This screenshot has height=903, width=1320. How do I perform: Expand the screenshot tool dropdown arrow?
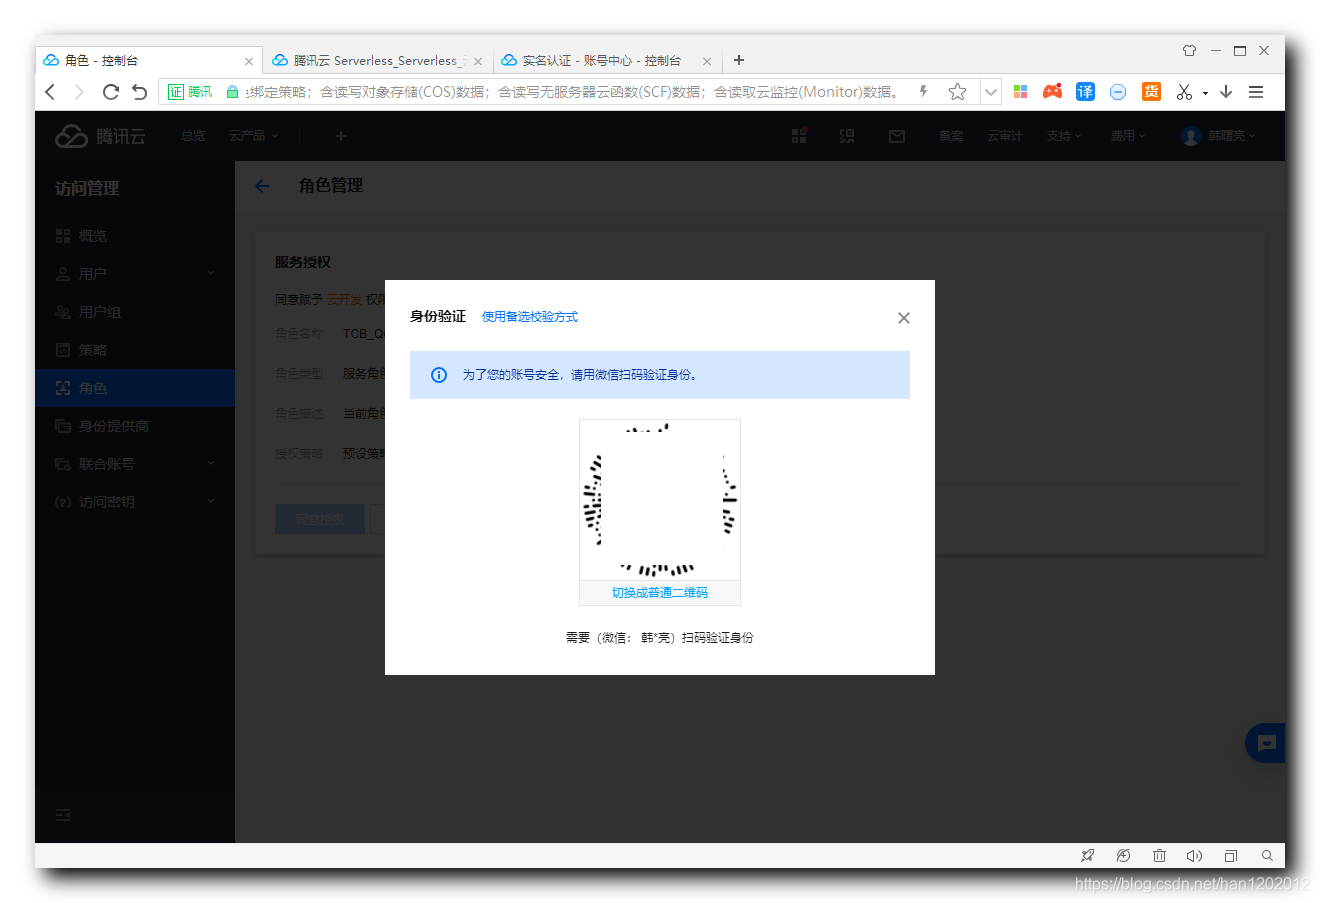pyautogui.click(x=1205, y=93)
